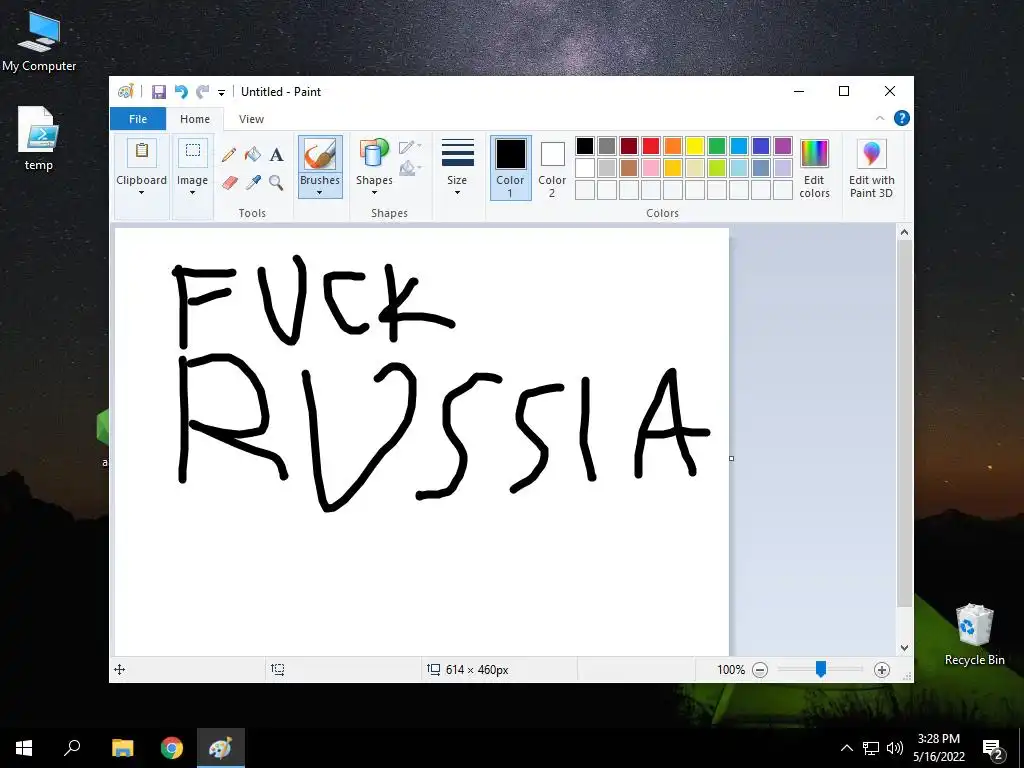Click the canvas right-edge resize handle
This screenshot has width=1024, height=768.
pos(731,458)
